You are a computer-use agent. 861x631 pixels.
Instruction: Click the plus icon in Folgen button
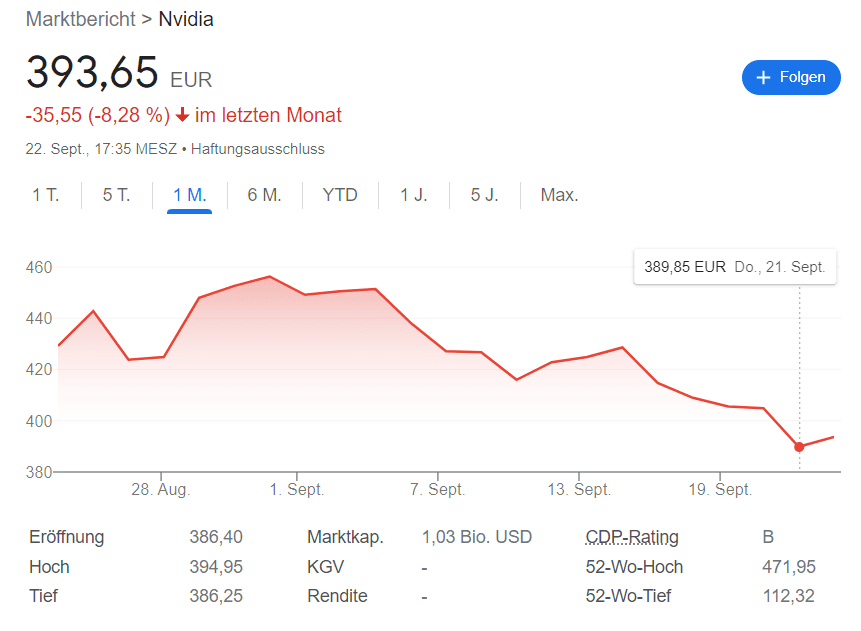coord(763,77)
